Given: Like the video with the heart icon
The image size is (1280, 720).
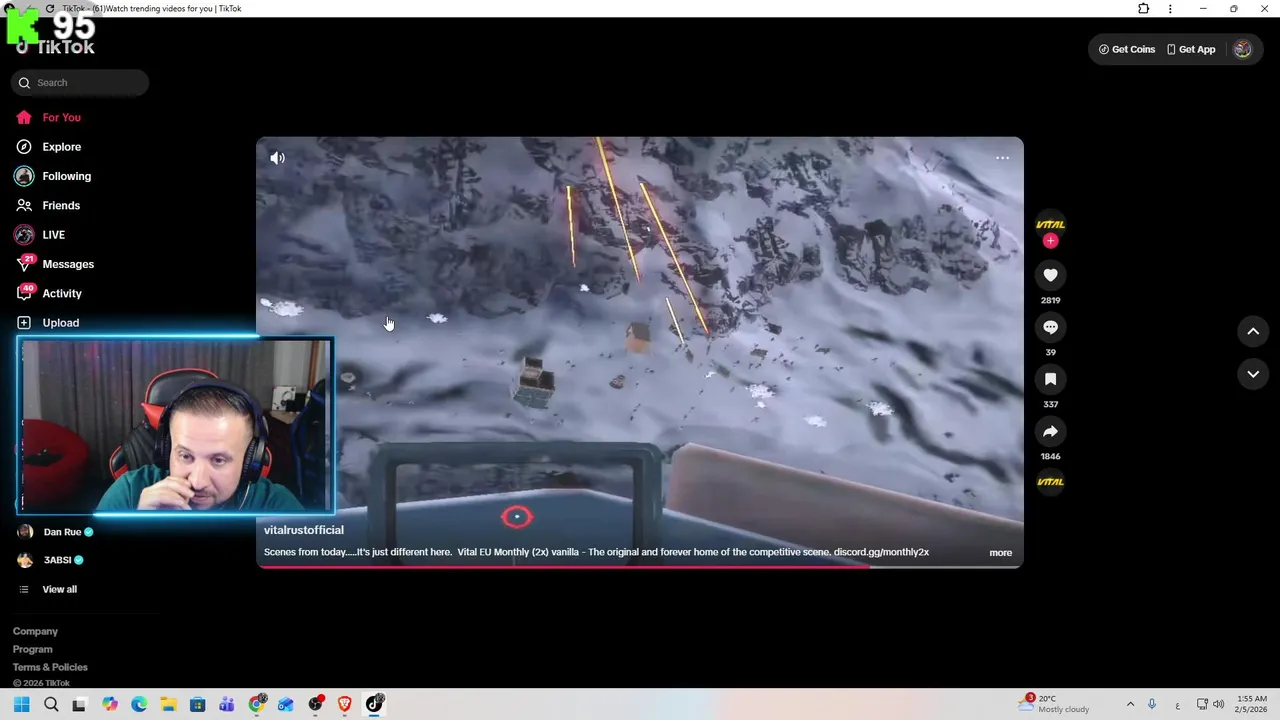Looking at the screenshot, I should pos(1050,275).
